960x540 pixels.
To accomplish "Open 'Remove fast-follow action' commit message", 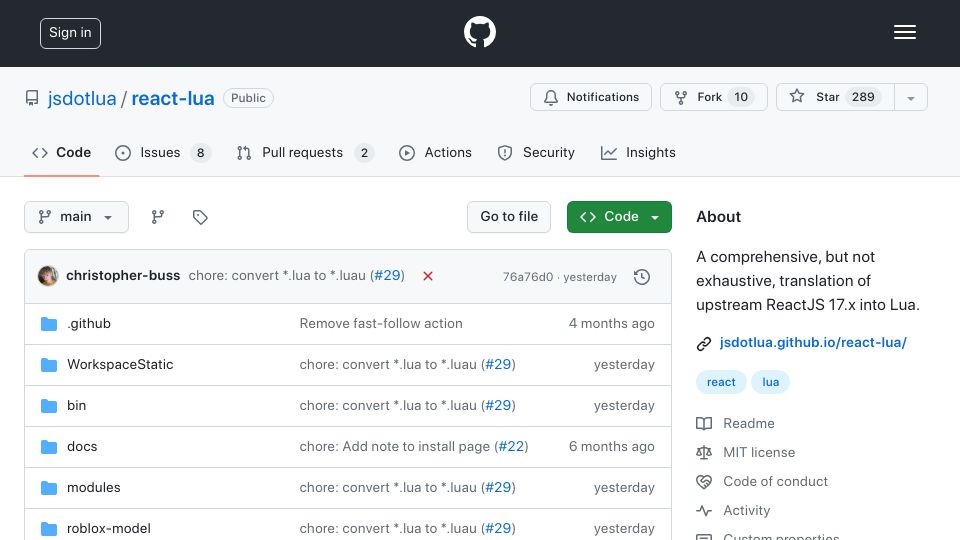I will click(381, 323).
